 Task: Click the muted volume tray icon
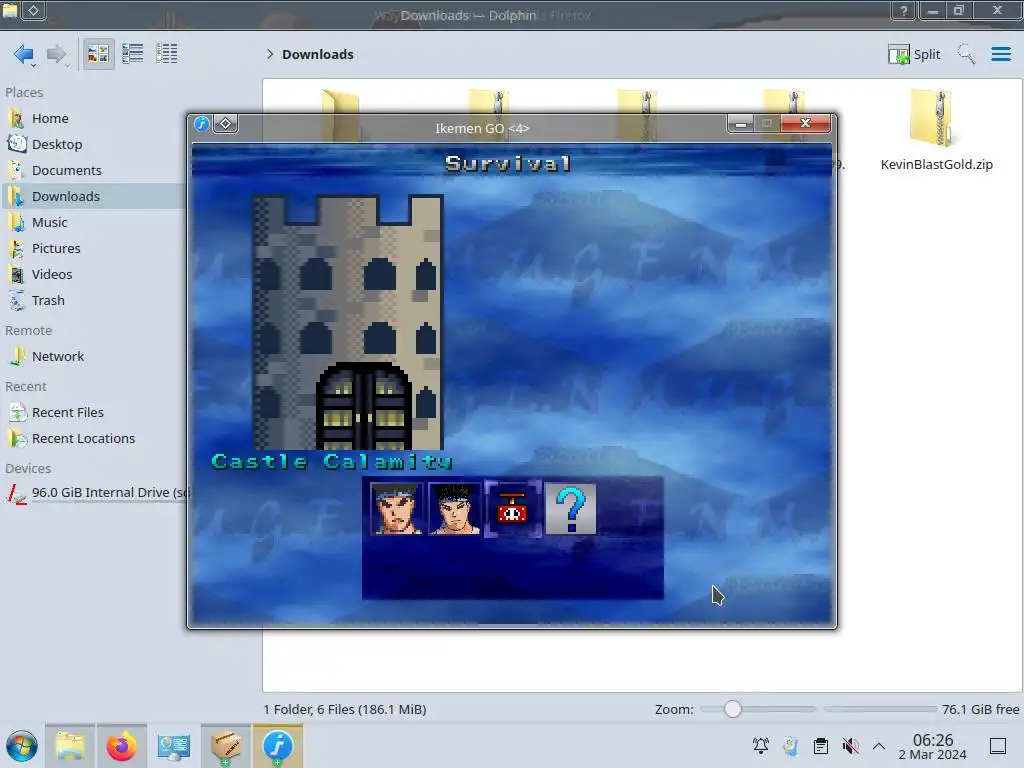(850, 746)
